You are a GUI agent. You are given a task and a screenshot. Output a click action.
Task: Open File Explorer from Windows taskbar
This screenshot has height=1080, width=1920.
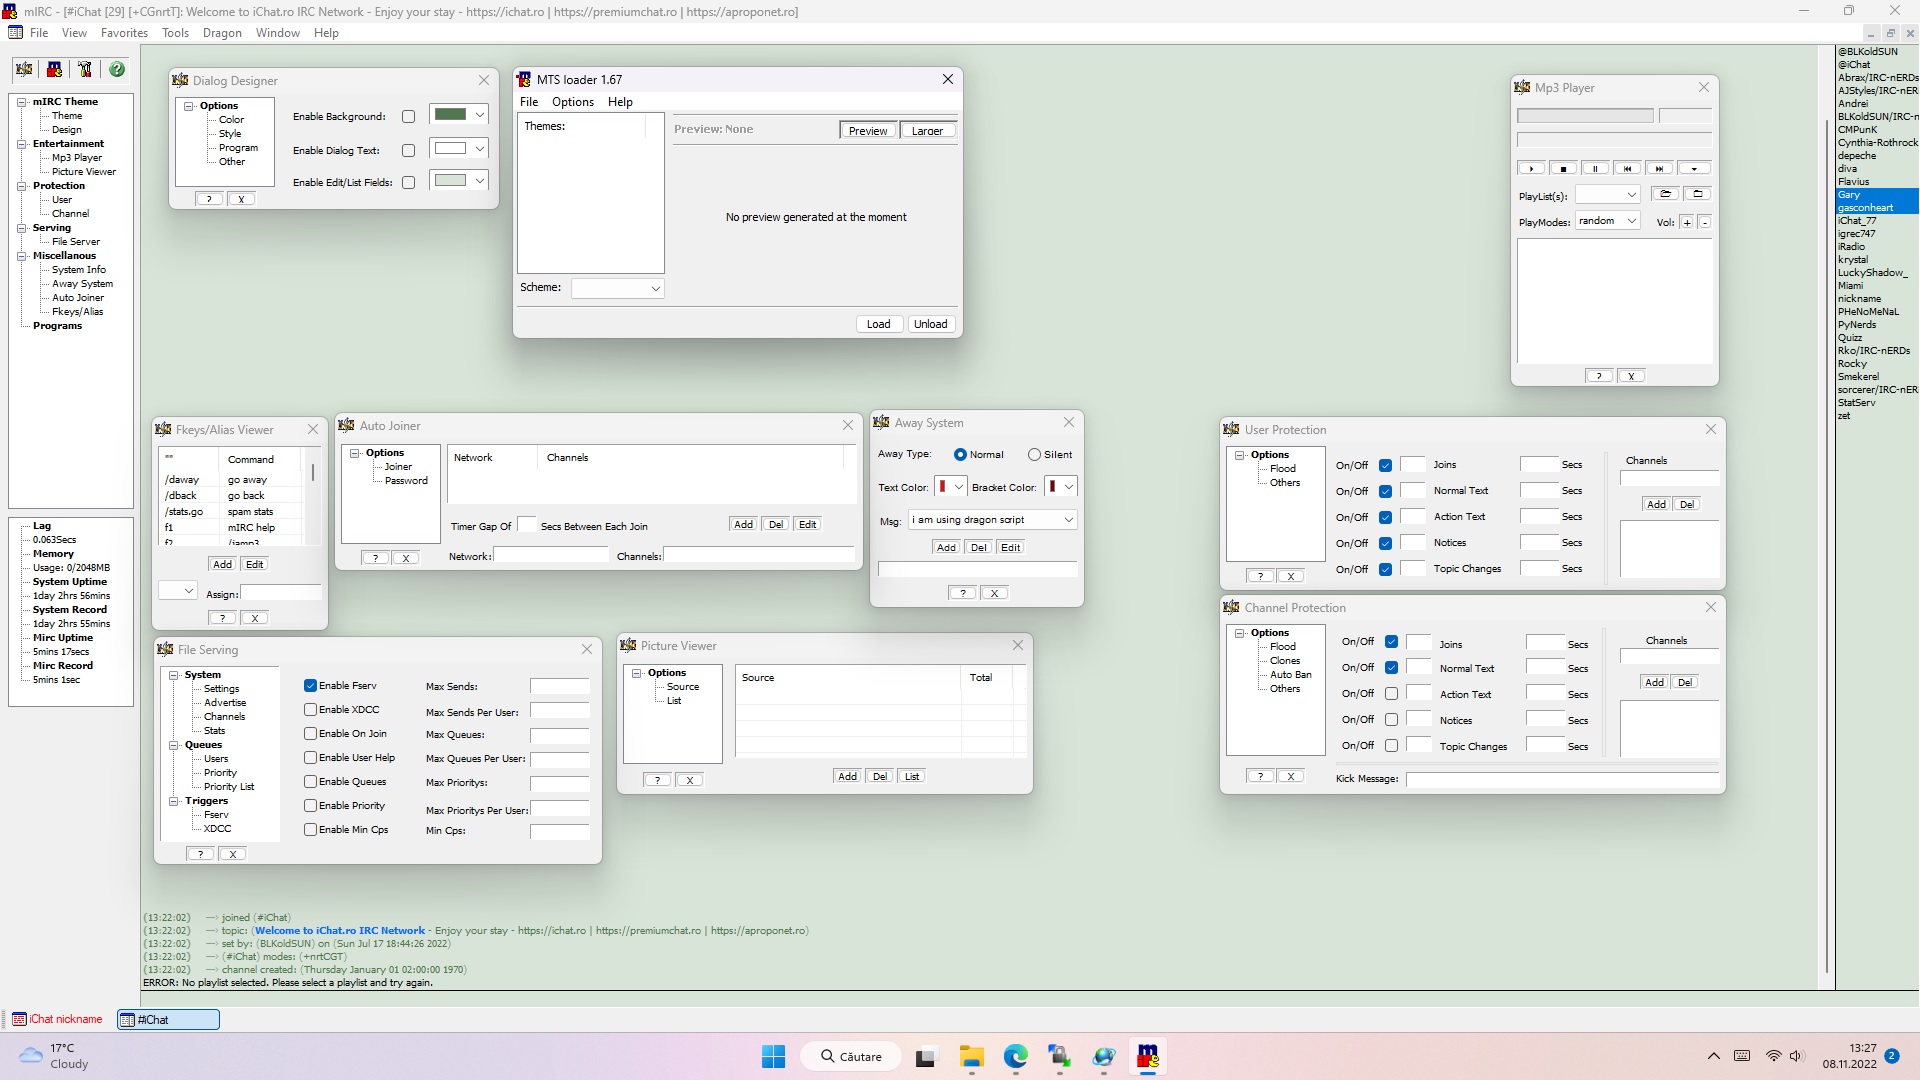(x=971, y=1057)
